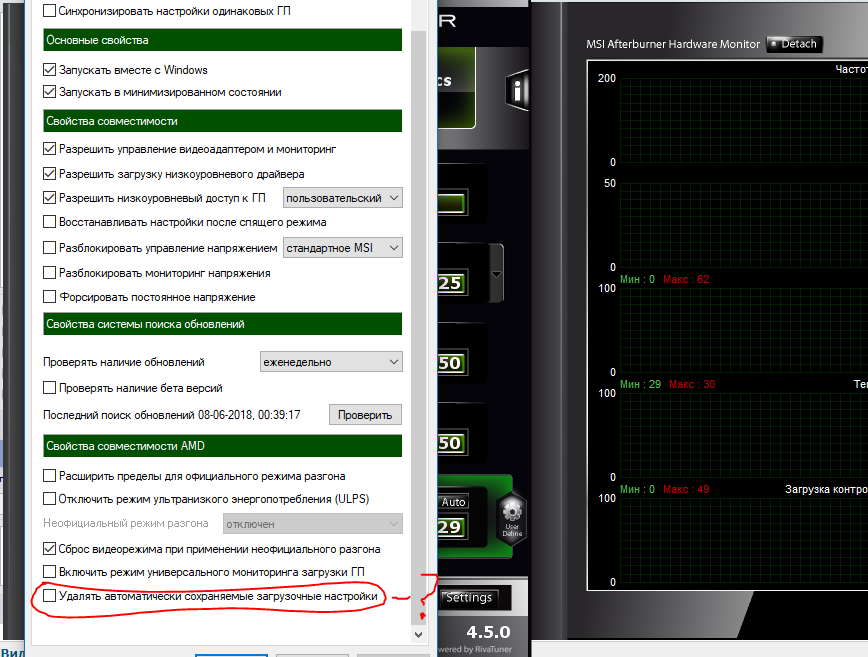Viewport: 868px width, 657px height.
Task: Toggle Разрешить низкоуровневый доступ к ГП
Action: 49,198
